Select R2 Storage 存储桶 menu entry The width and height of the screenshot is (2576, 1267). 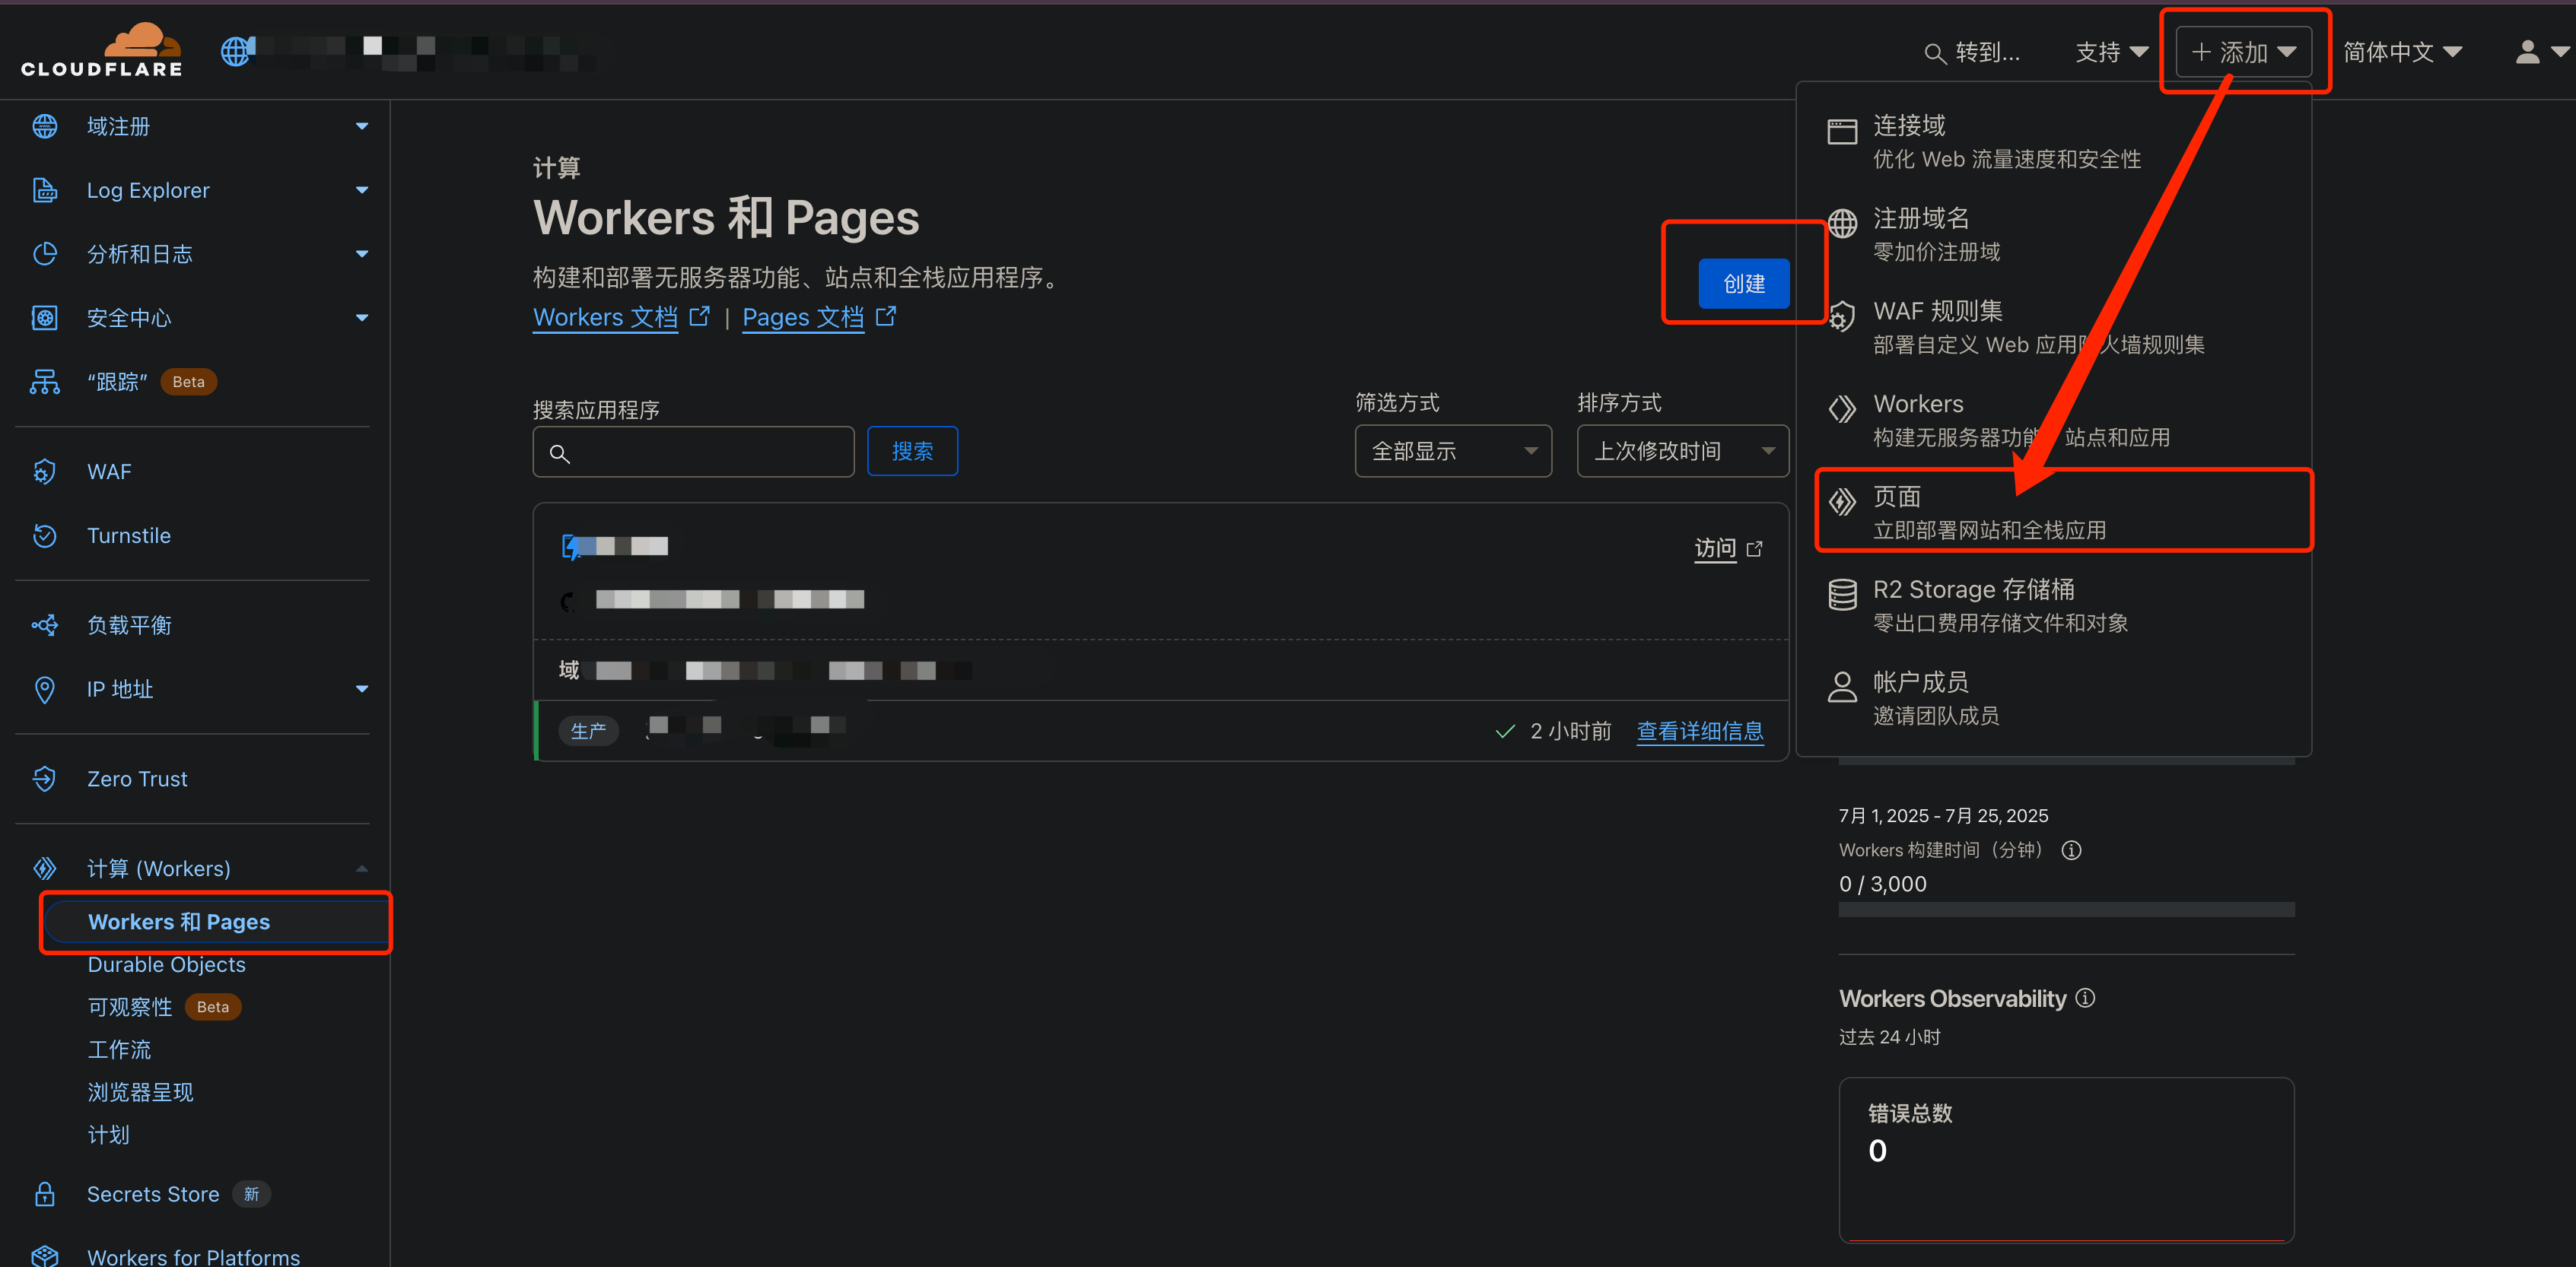point(2053,605)
